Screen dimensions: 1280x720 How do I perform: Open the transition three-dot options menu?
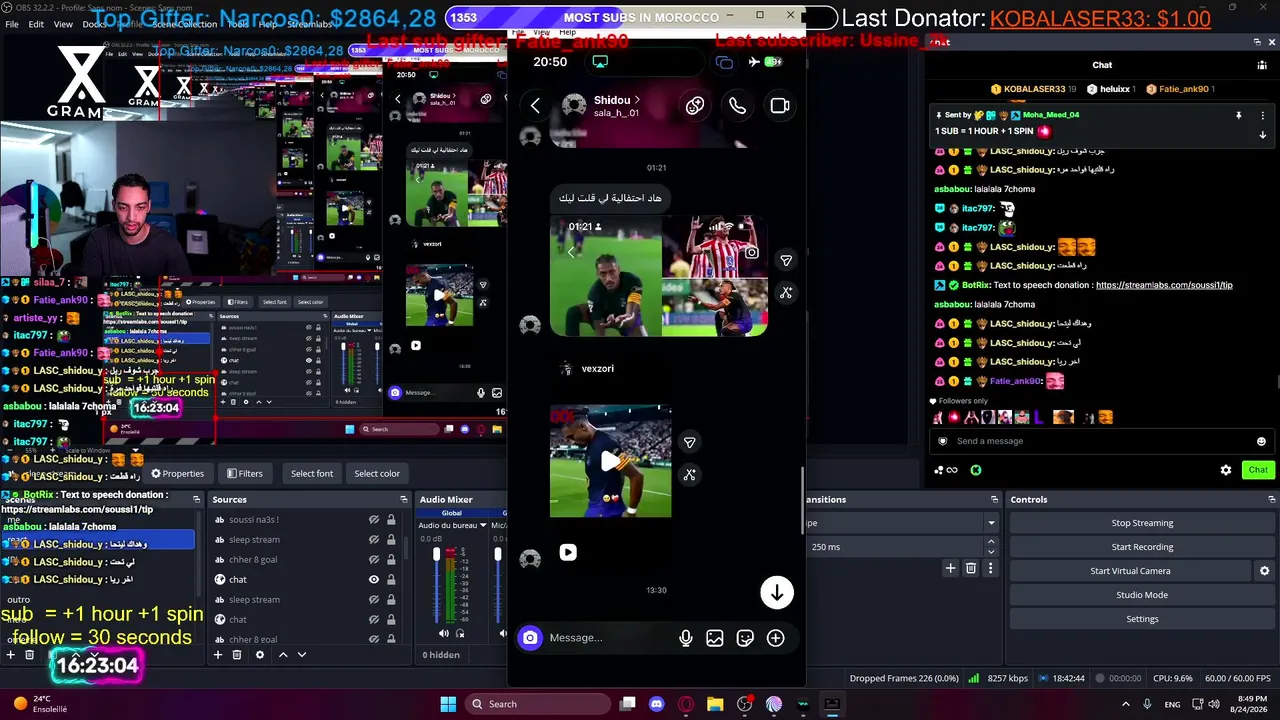pos(991,568)
